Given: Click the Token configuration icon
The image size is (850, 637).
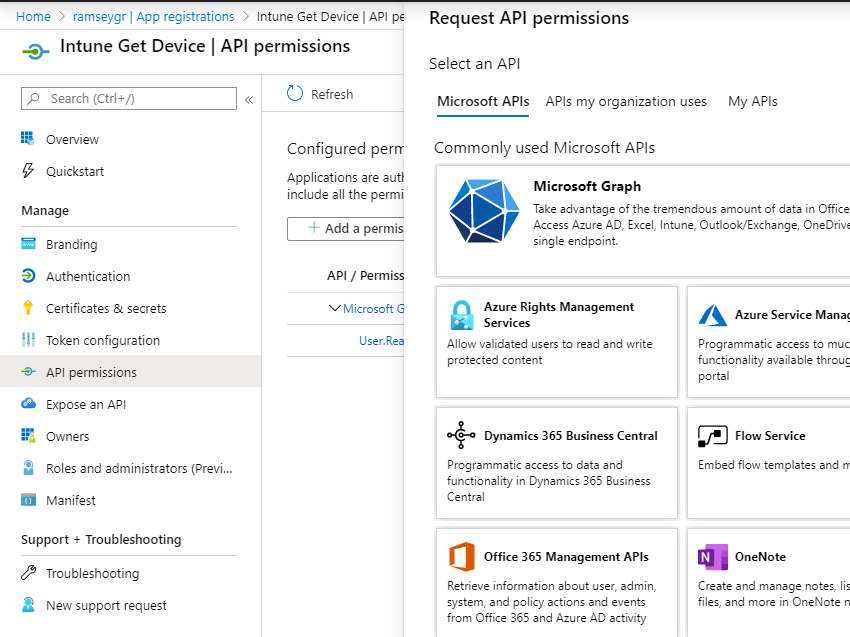Looking at the screenshot, I should (29, 340).
